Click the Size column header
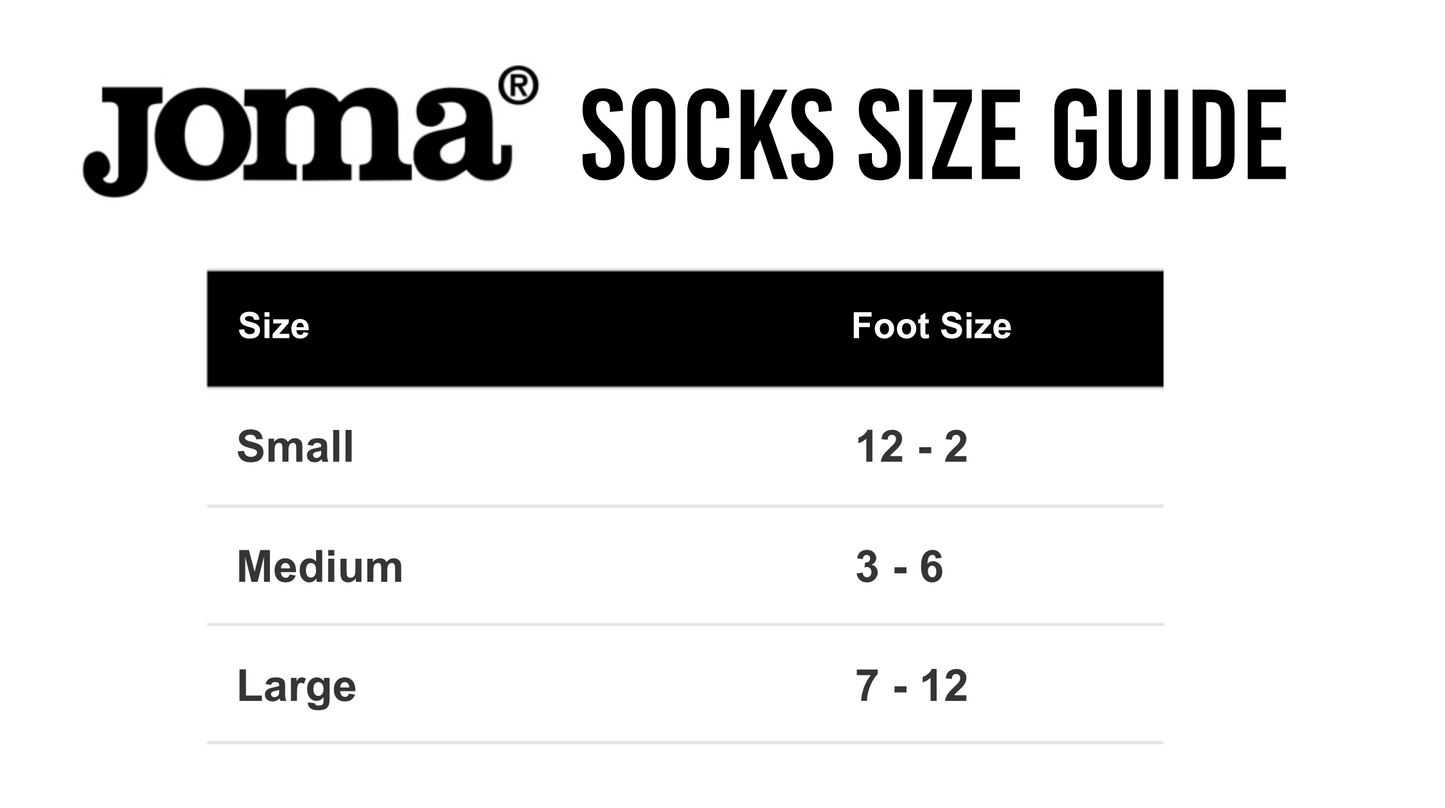 coord(273,326)
